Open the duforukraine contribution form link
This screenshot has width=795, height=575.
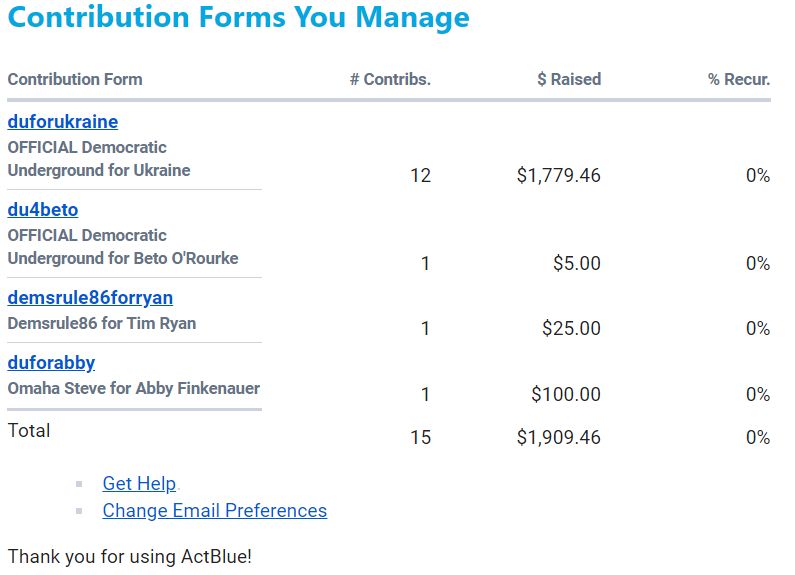click(63, 122)
